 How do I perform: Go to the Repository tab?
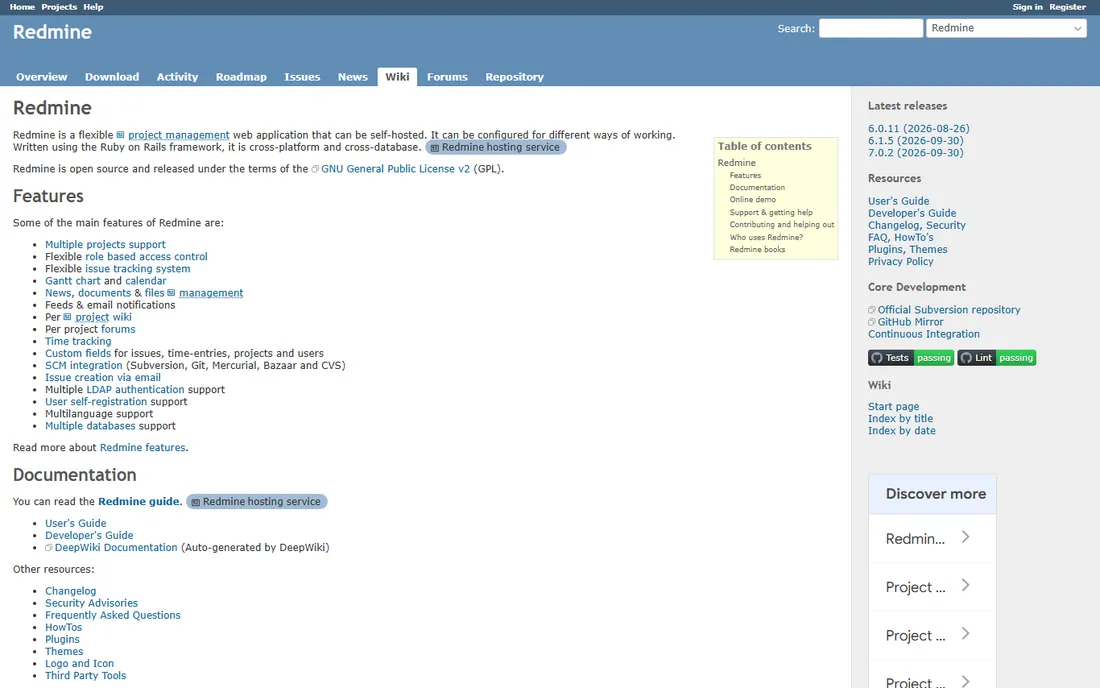tap(514, 77)
